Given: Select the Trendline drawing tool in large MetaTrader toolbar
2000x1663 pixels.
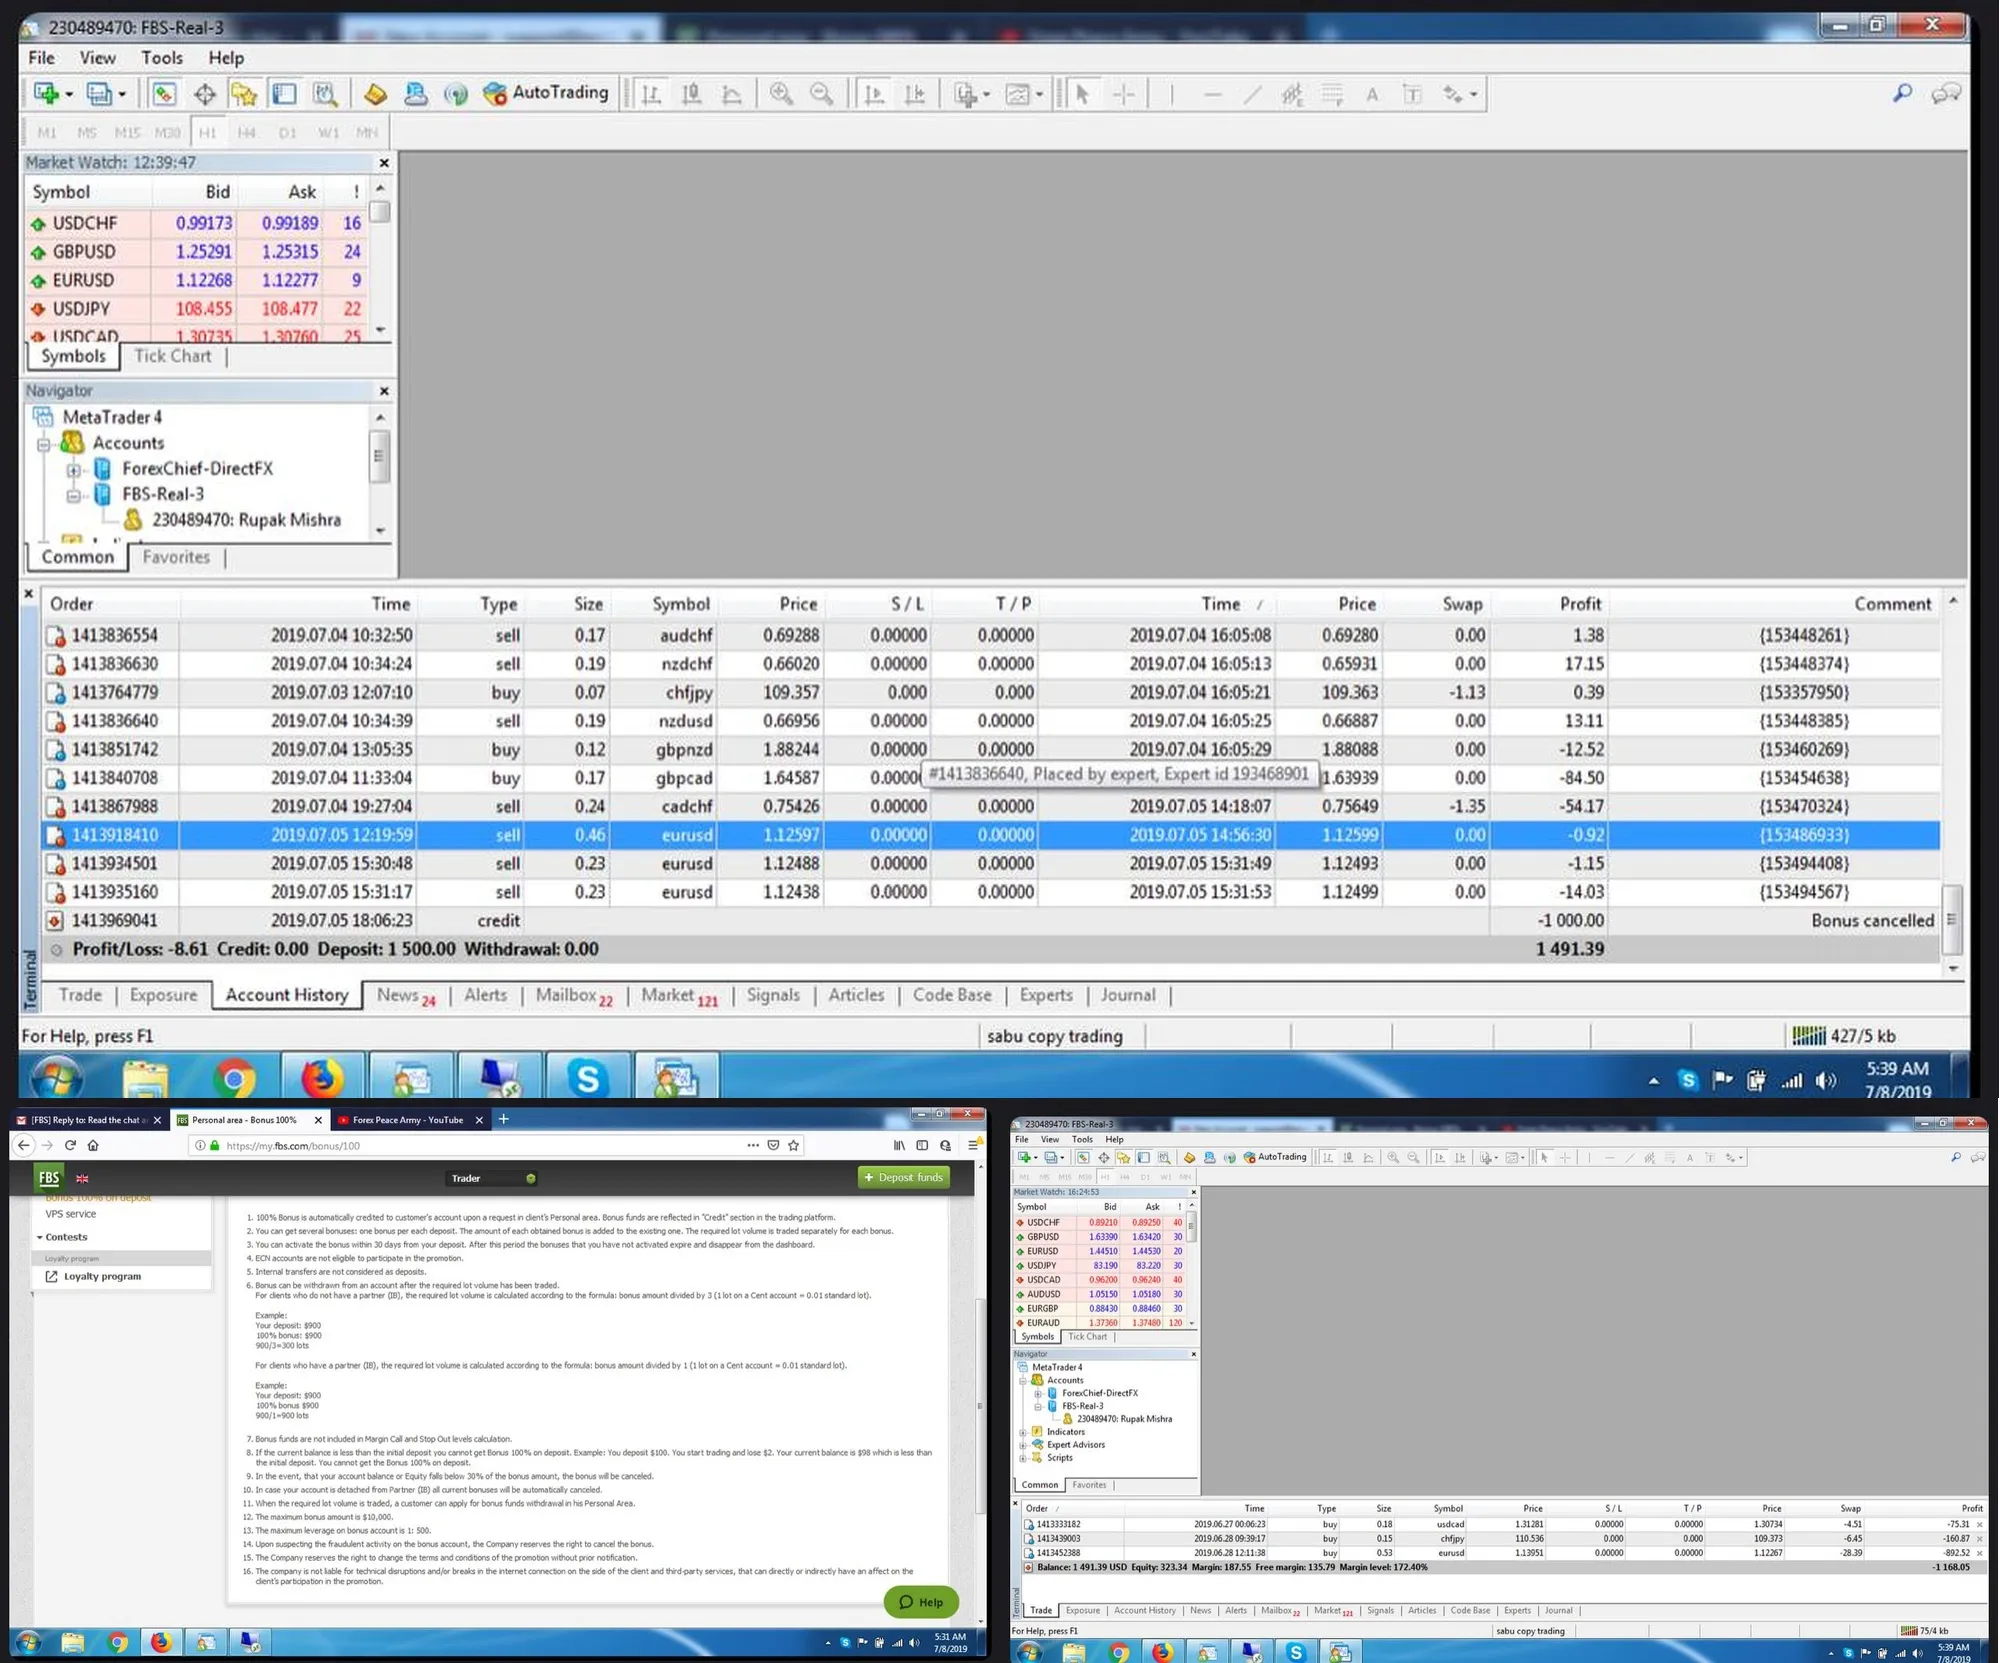Looking at the screenshot, I should click(1252, 94).
